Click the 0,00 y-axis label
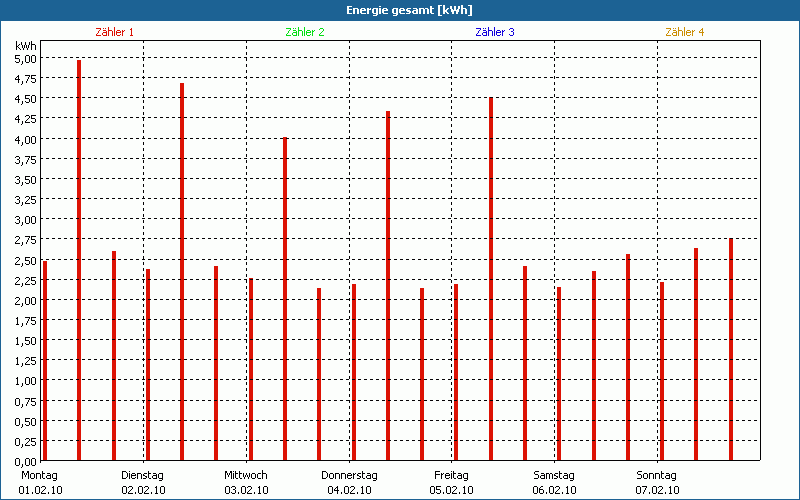 click(x=24, y=462)
